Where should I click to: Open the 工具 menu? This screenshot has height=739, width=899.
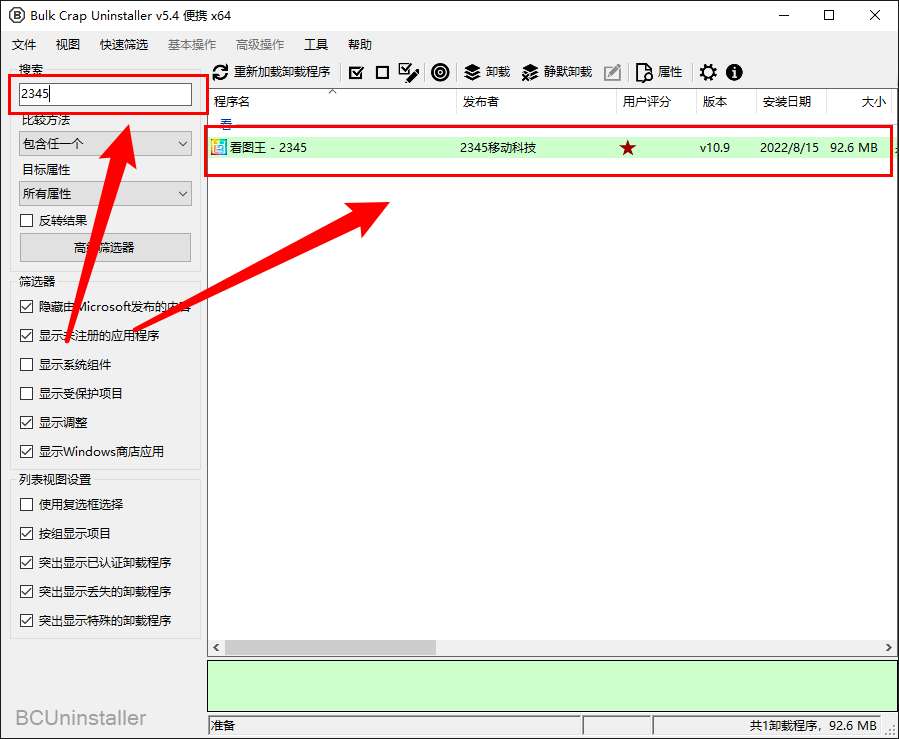(316, 44)
